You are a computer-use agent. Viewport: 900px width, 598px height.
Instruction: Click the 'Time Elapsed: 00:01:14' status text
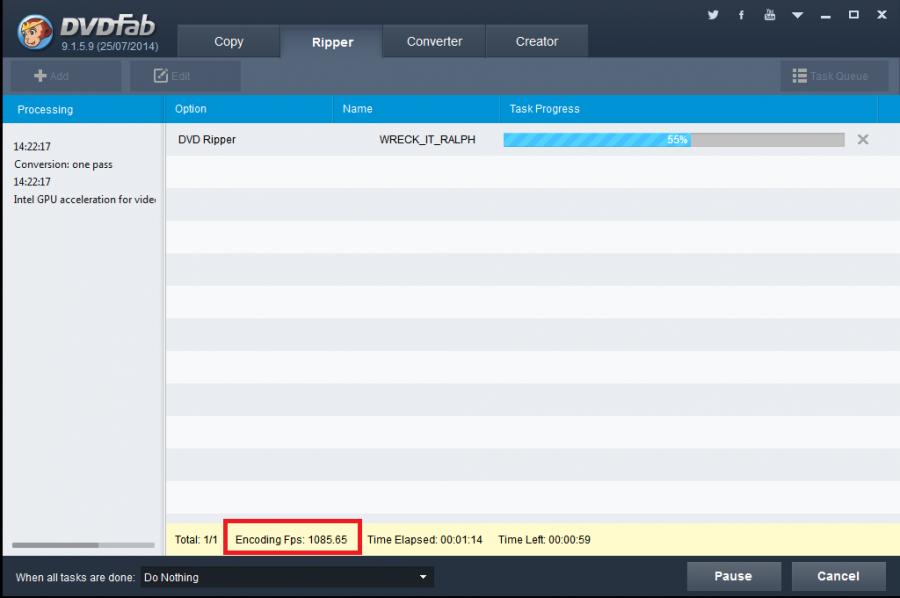425,539
